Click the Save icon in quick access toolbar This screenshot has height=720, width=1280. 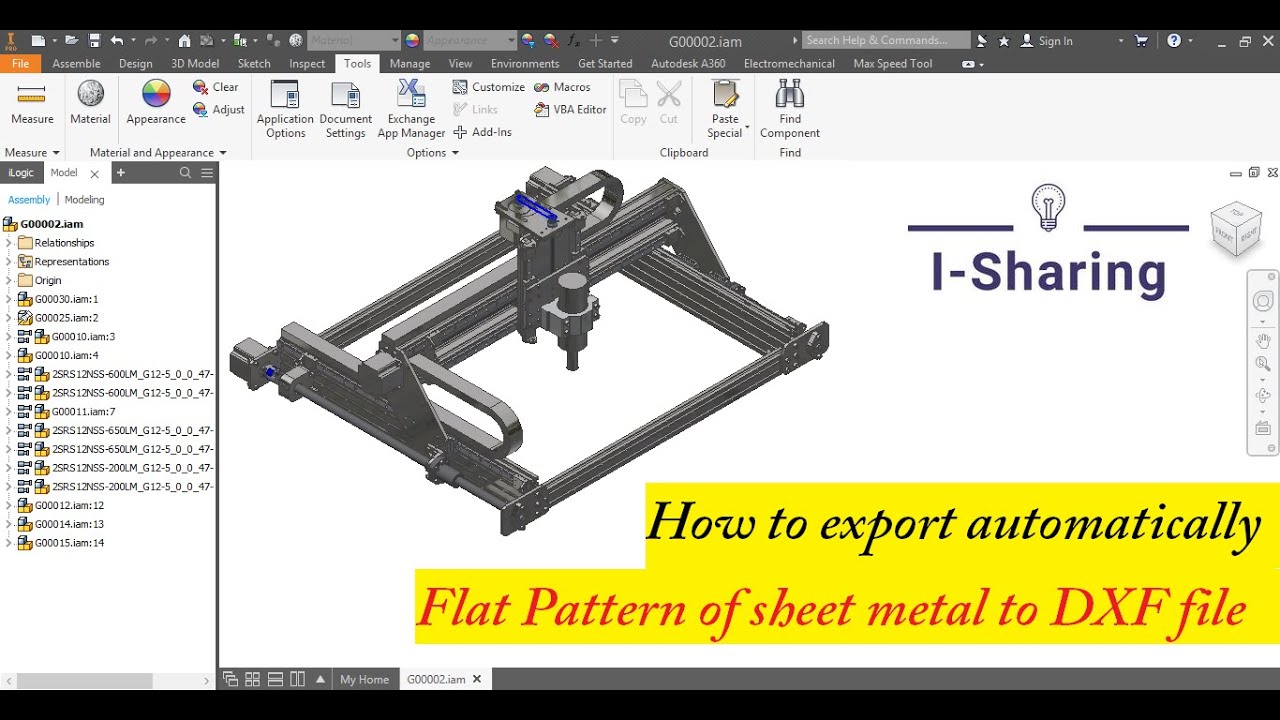[x=94, y=41]
